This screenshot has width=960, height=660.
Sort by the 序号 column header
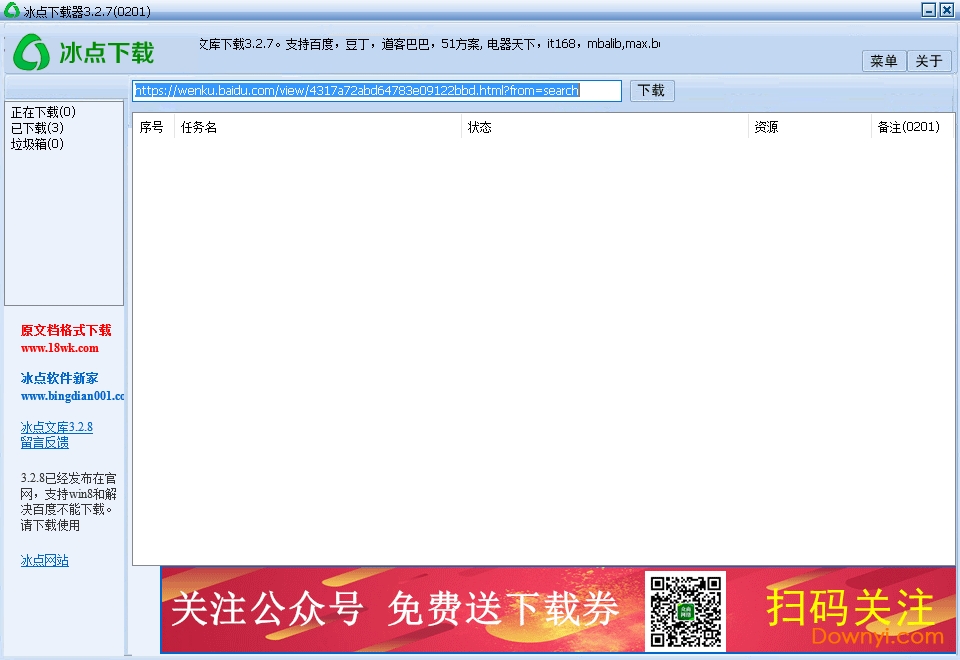(152, 127)
